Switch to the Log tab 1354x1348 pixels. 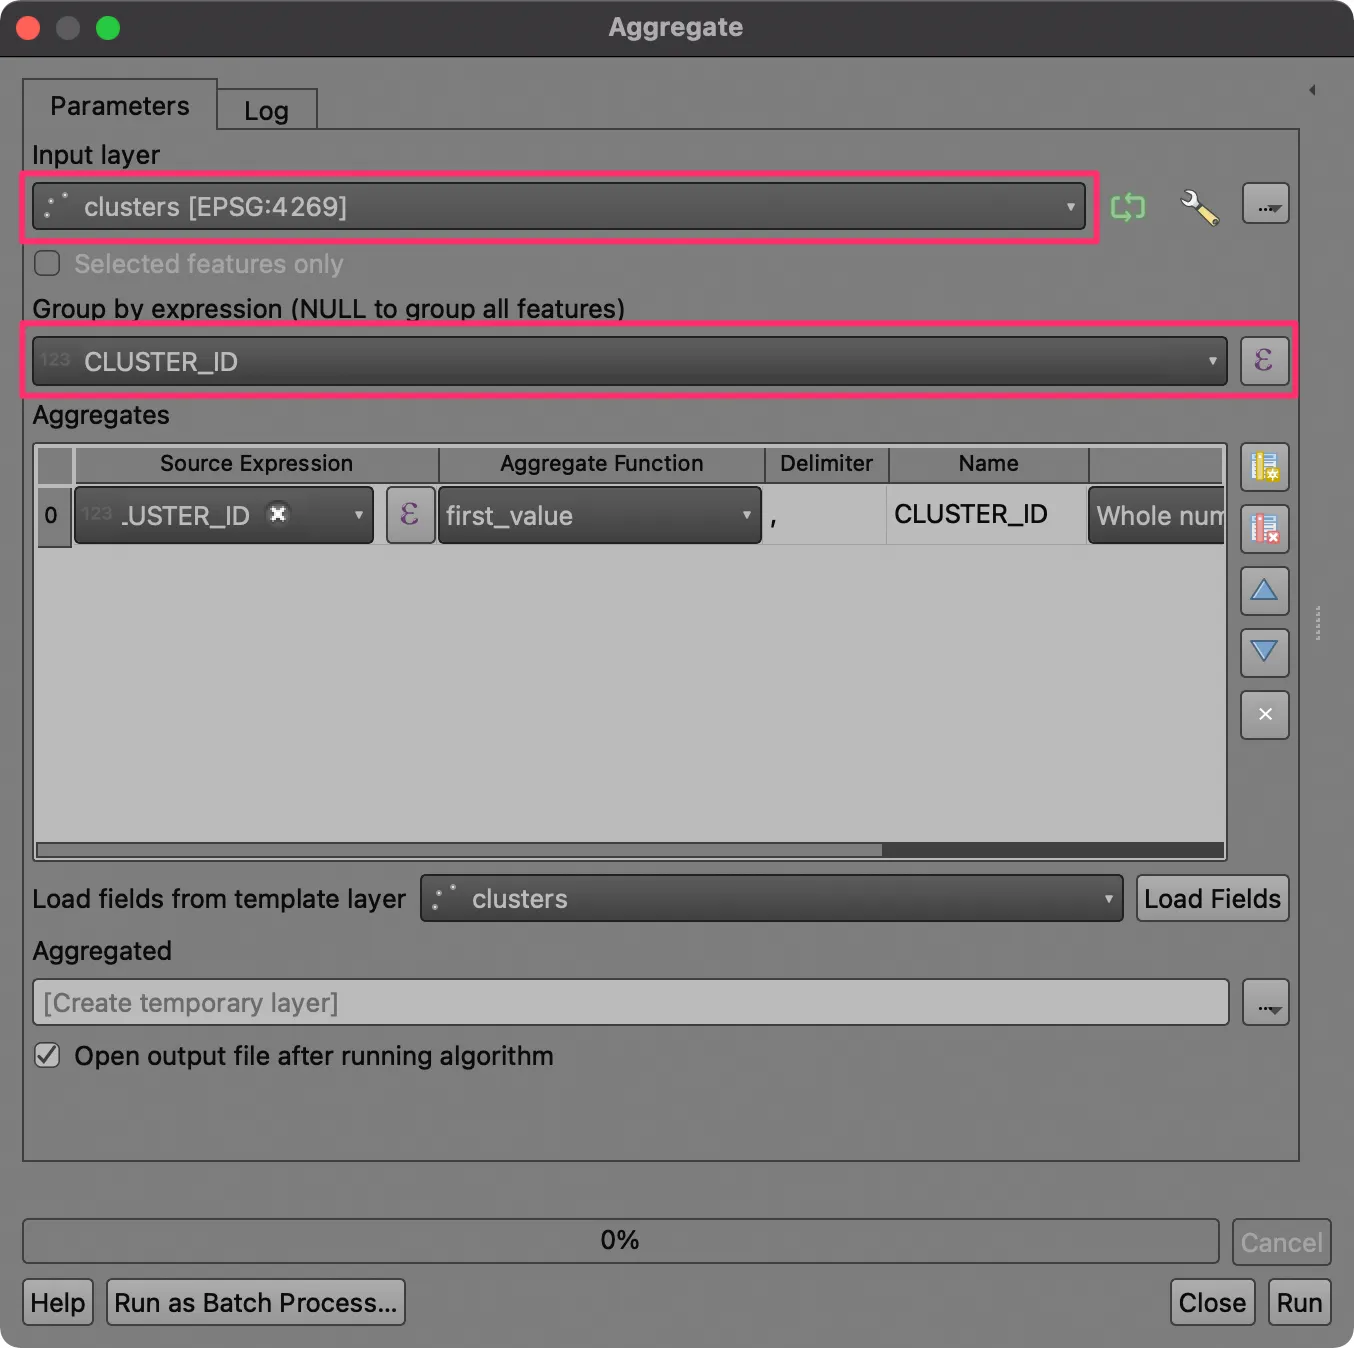tap(267, 110)
